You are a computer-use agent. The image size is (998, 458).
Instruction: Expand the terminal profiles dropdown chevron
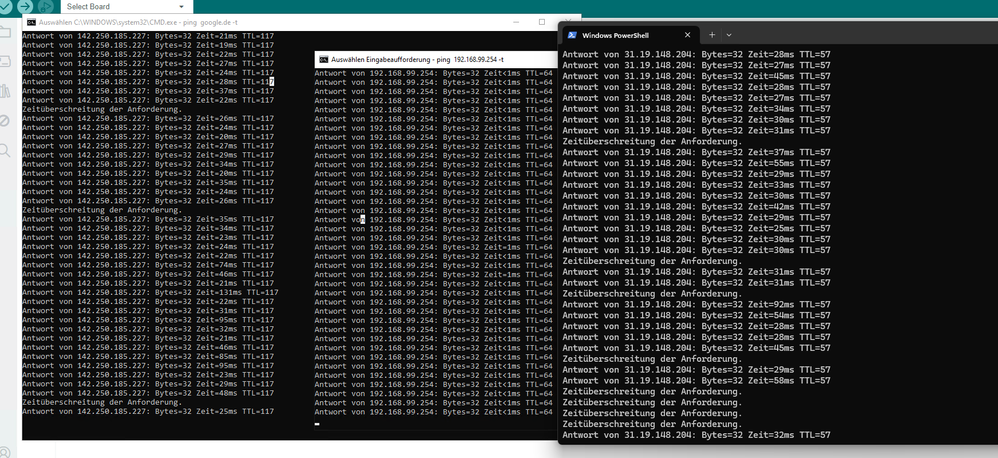[729, 35]
